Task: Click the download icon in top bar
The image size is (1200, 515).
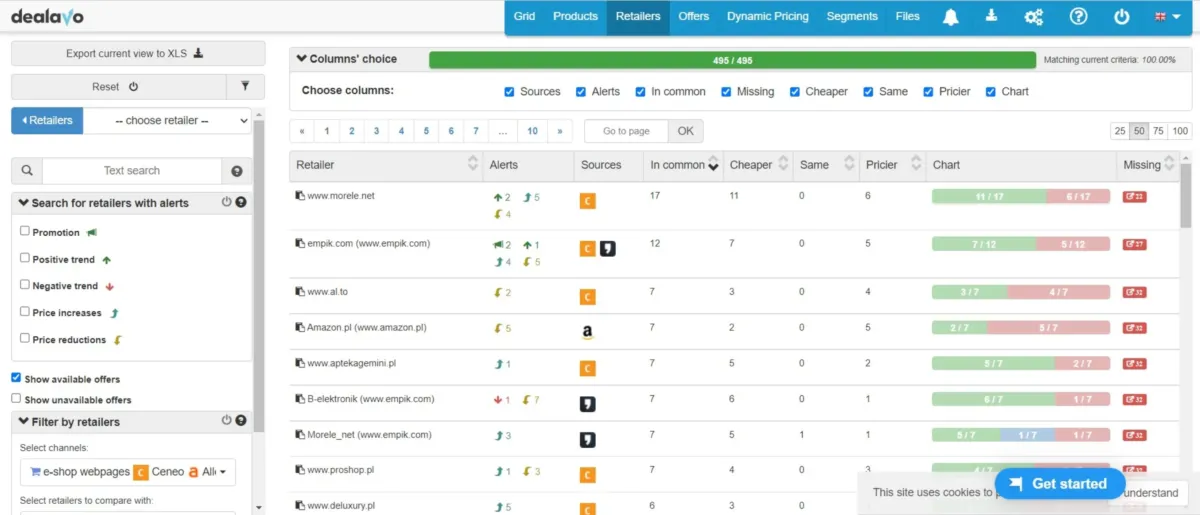Action: tap(992, 16)
